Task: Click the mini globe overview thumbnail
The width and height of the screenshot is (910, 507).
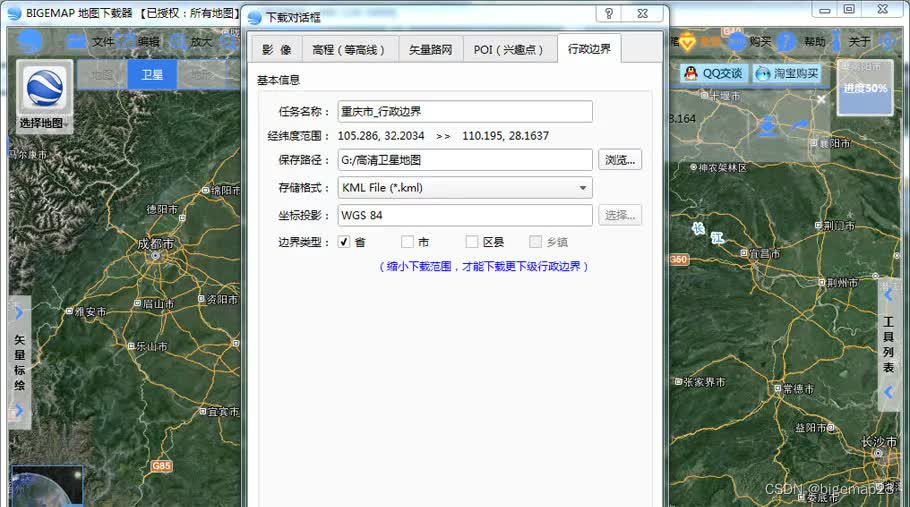Action: [46, 486]
